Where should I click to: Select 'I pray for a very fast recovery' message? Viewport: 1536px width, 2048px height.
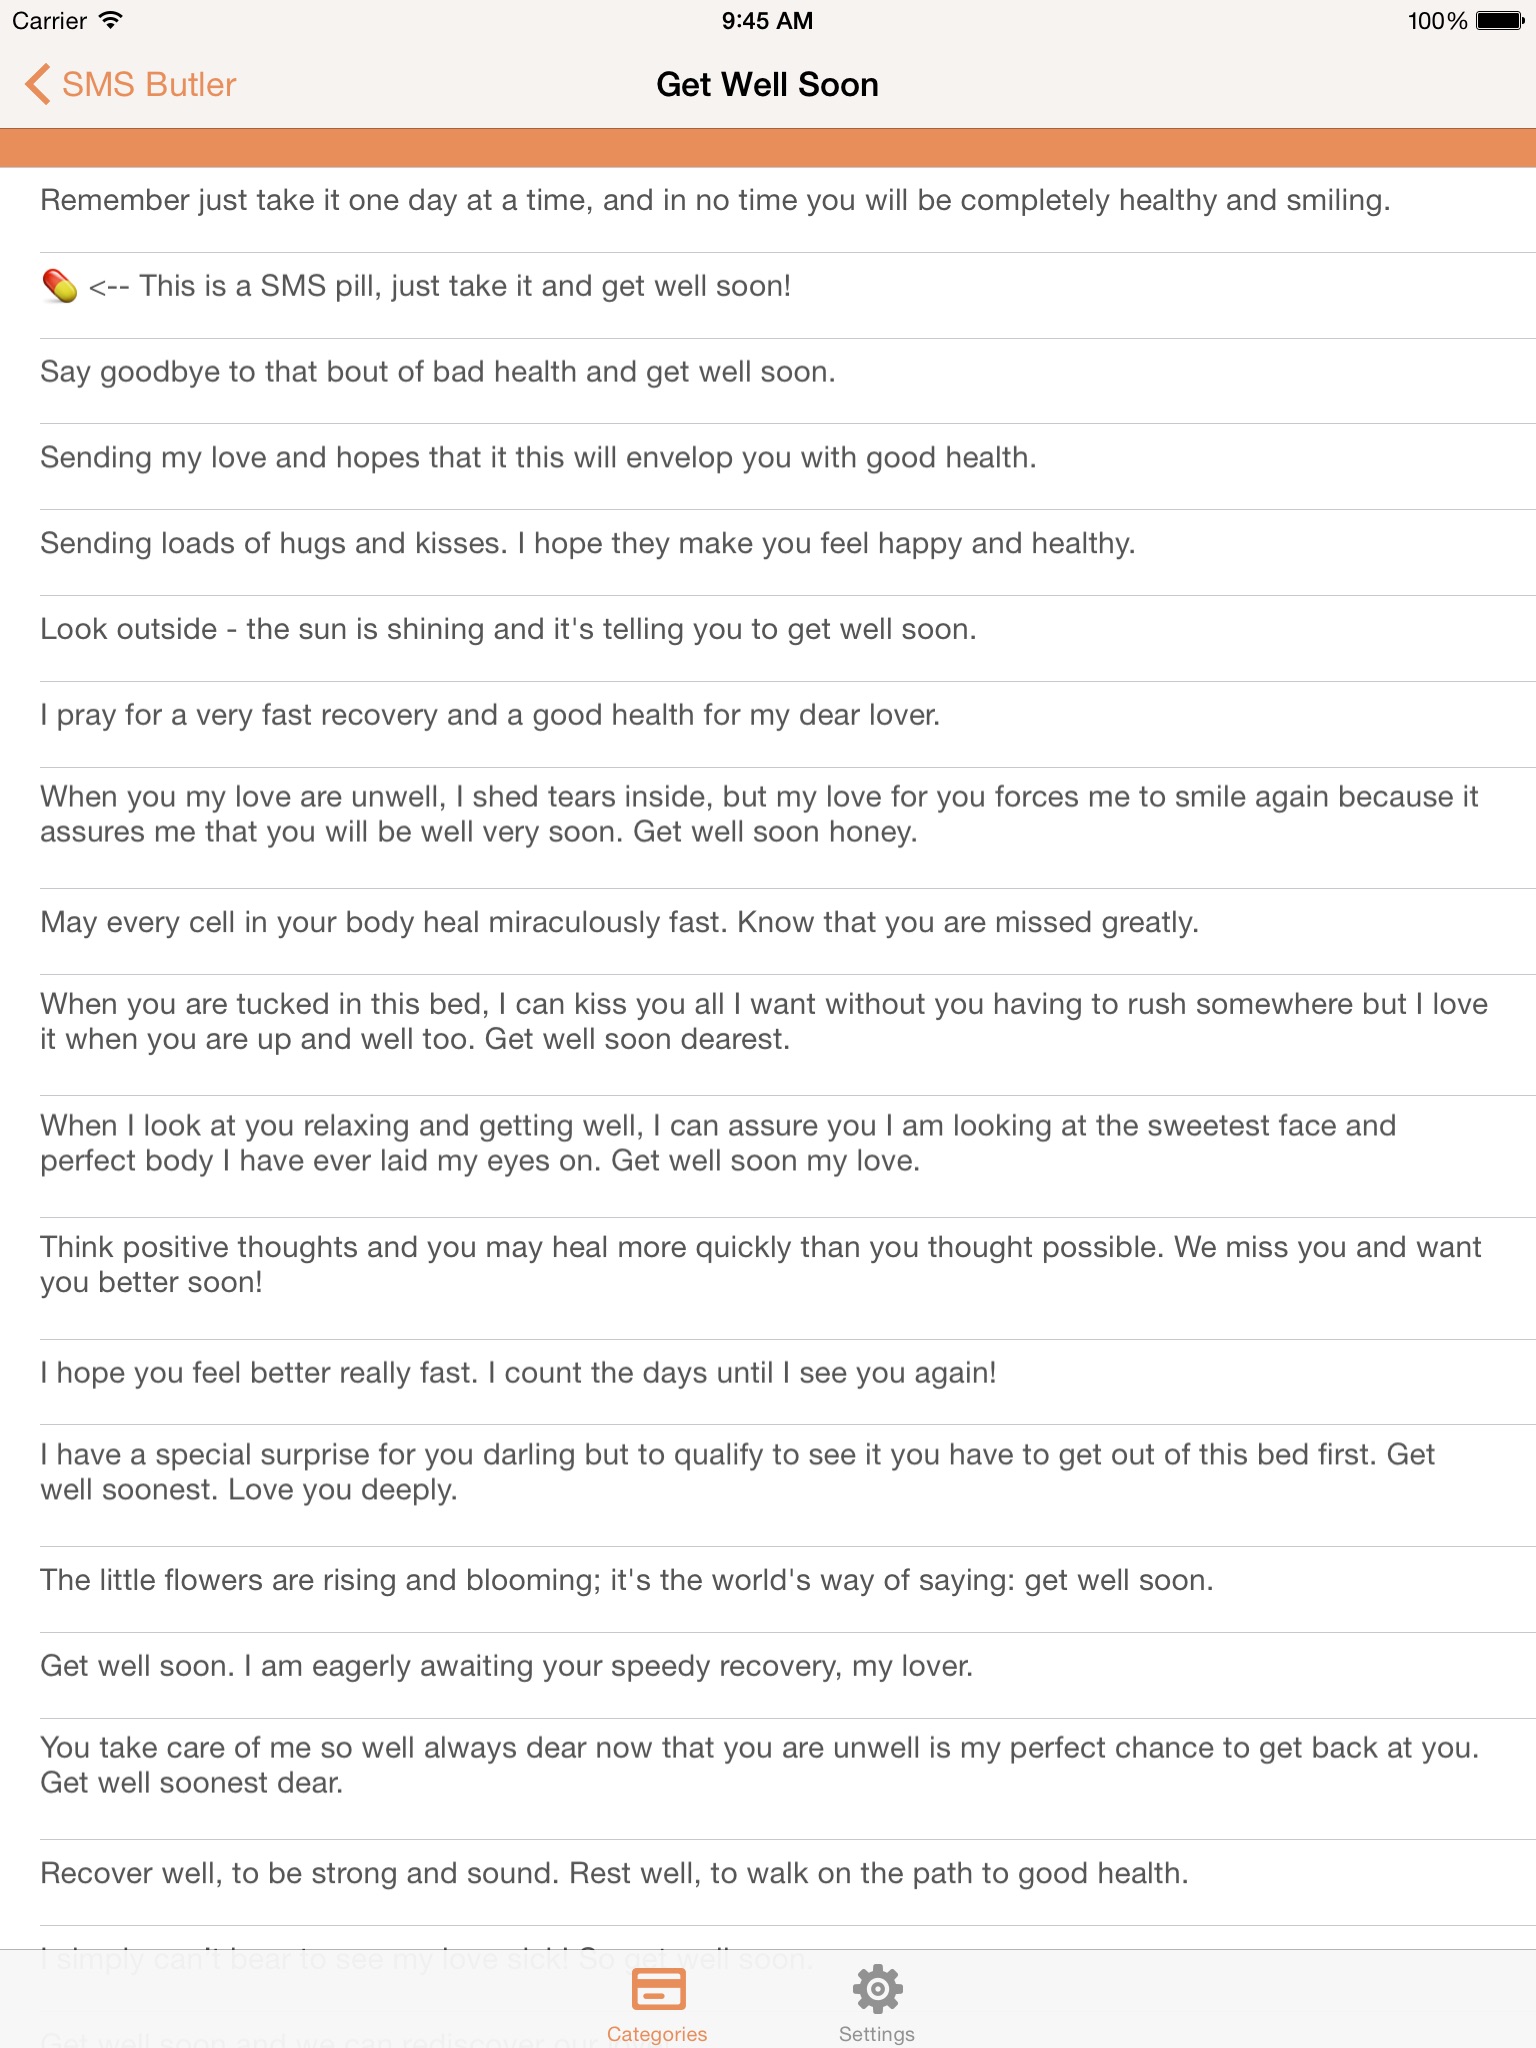point(490,716)
